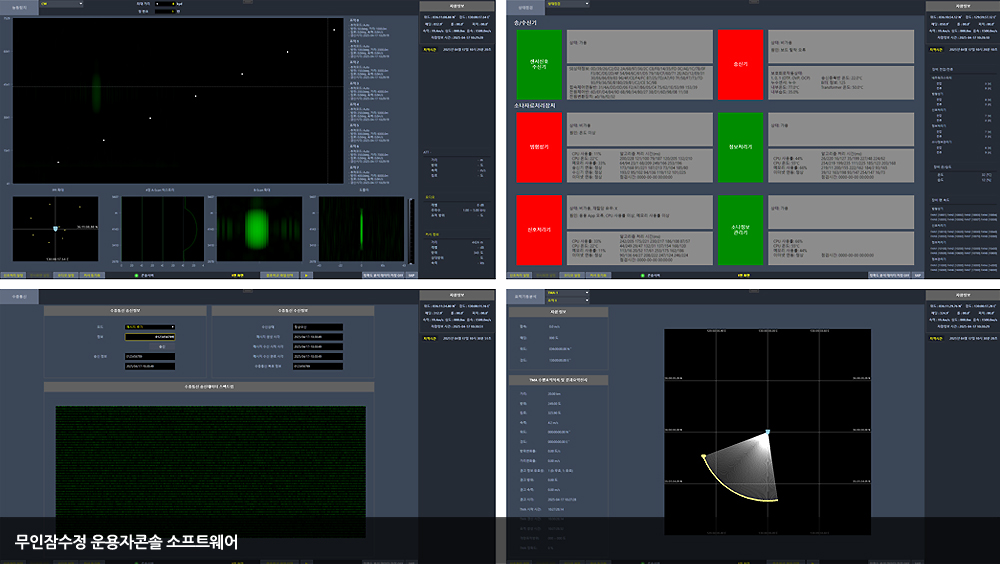1000x564 pixels.
Task: Click the own-ship info header in sonar detection panel
Action: tap(457, 6)
